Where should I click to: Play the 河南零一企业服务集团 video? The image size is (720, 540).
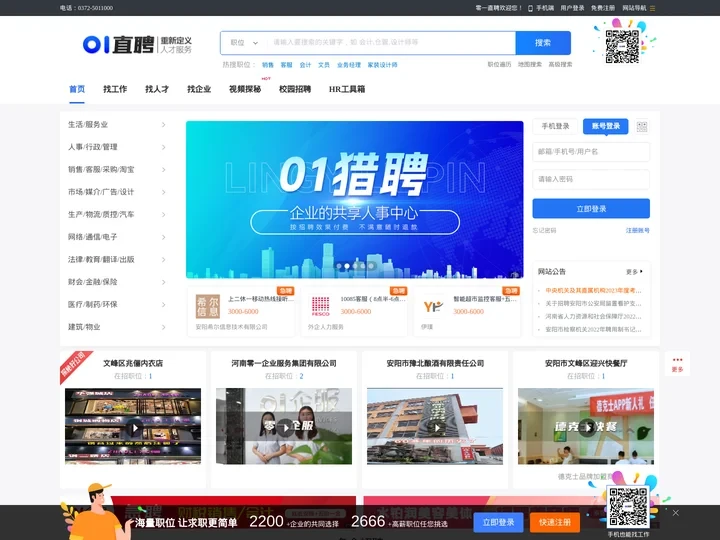tap(285, 428)
